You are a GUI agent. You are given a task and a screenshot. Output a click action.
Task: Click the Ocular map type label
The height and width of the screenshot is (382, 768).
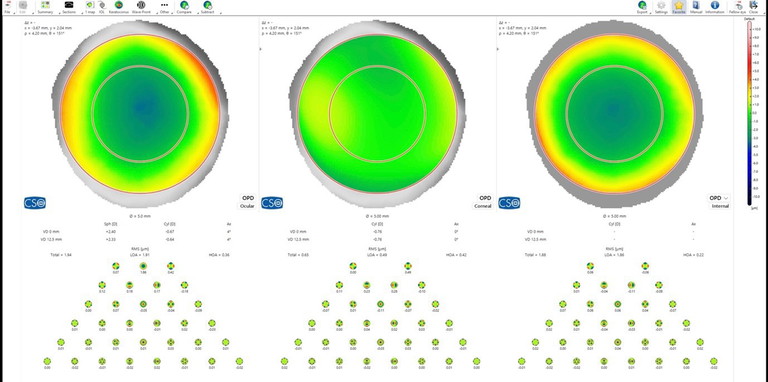tap(247, 206)
